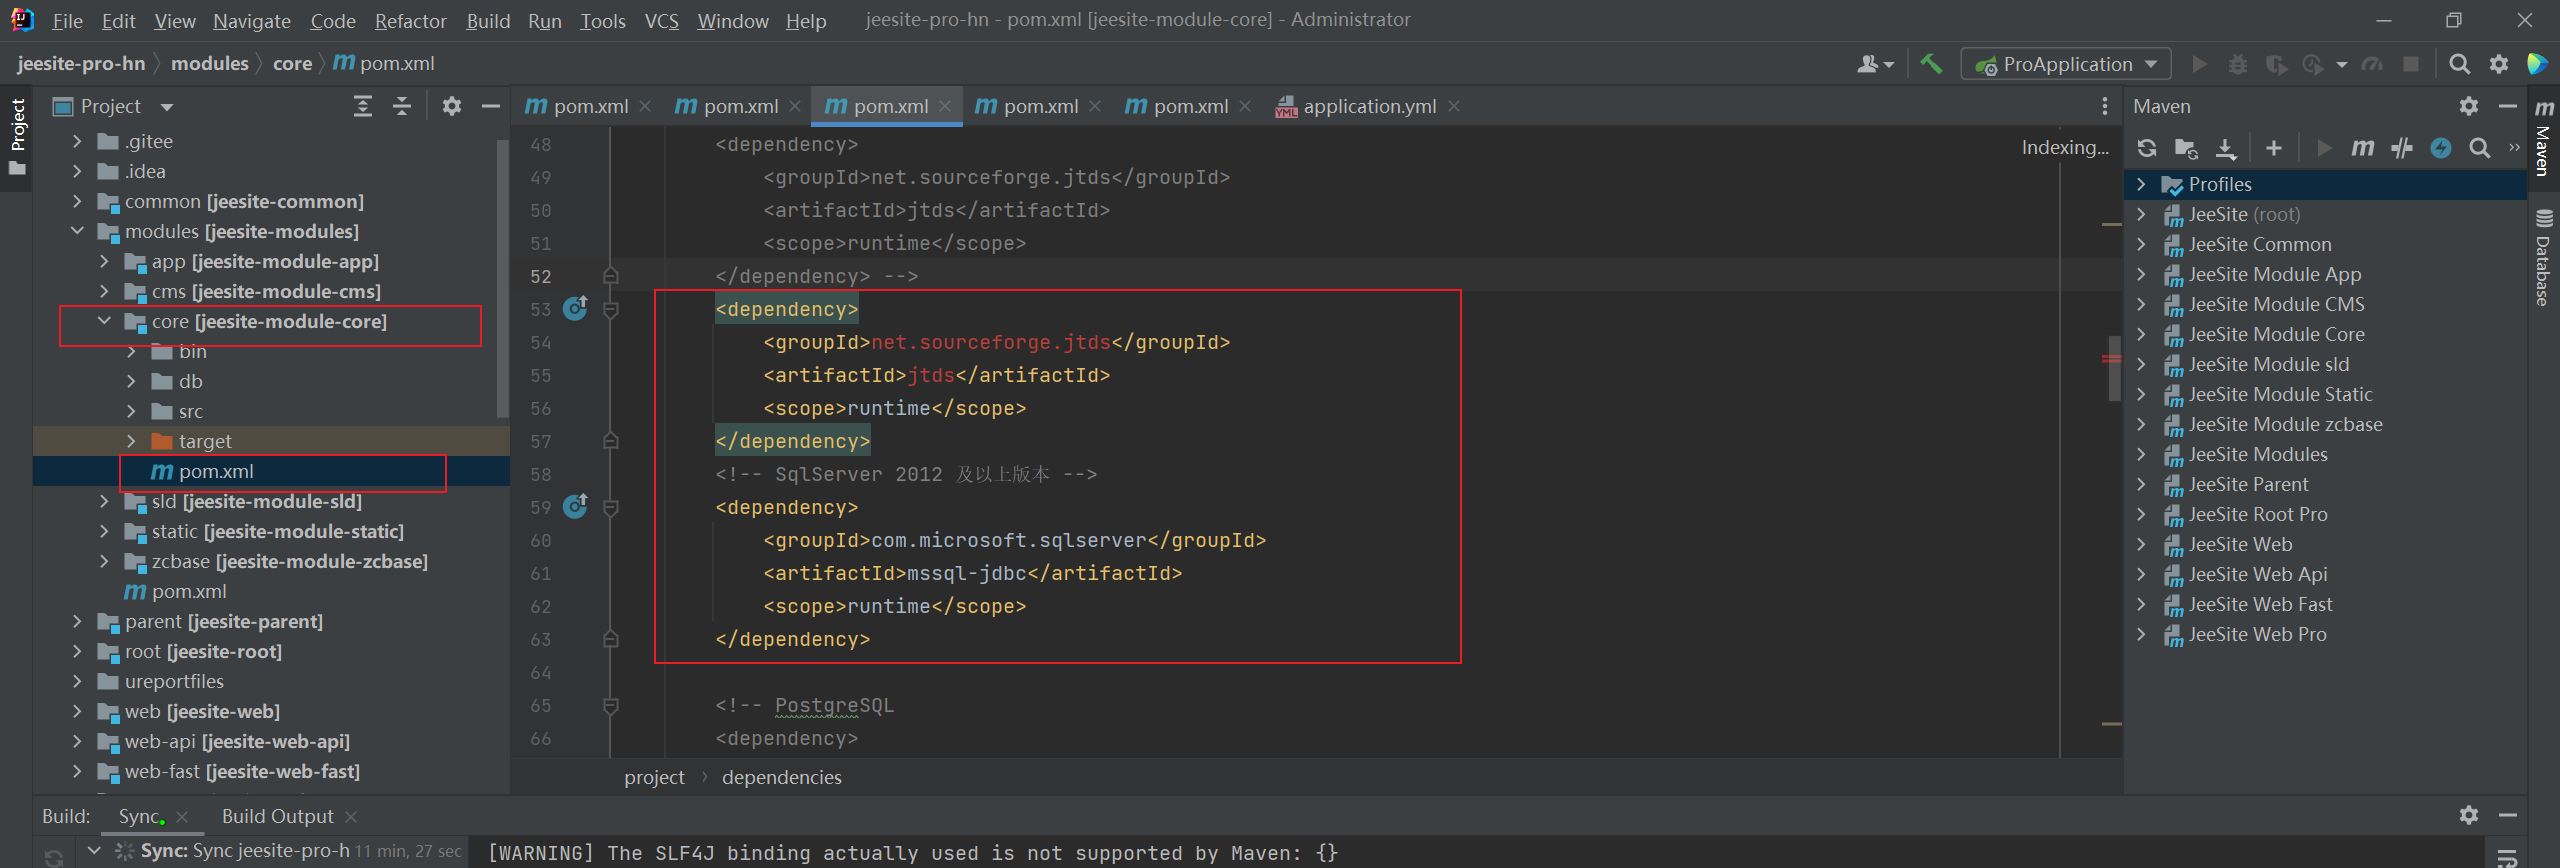The image size is (2560, 868).
Task: Collapse all in Project panel
Action: (x=402, y=106)
